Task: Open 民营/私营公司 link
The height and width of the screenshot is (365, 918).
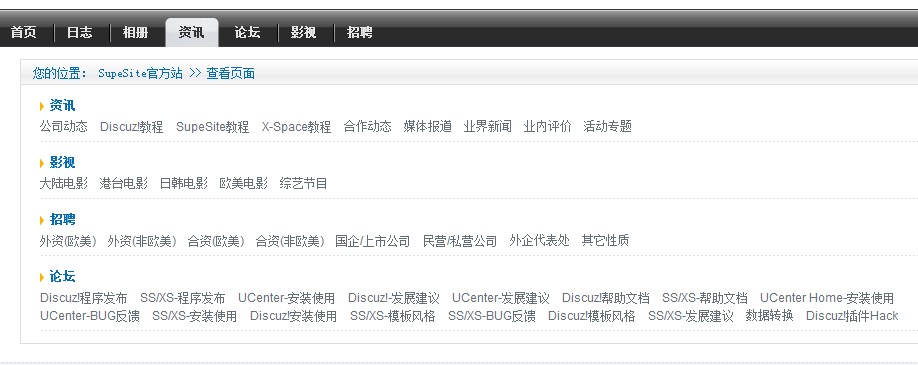Action: tap(460, 240)
